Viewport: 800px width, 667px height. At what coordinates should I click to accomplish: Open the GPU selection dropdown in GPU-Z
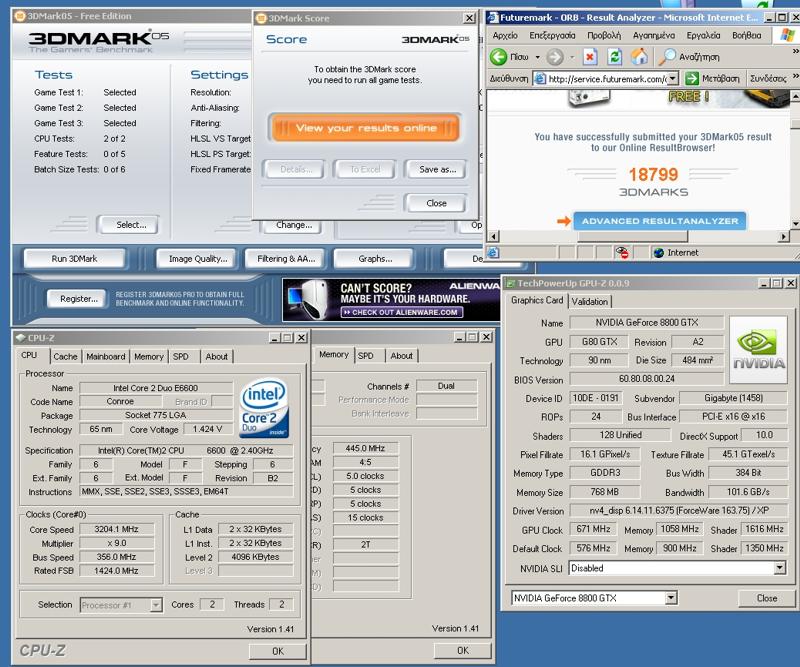point(671,598)
